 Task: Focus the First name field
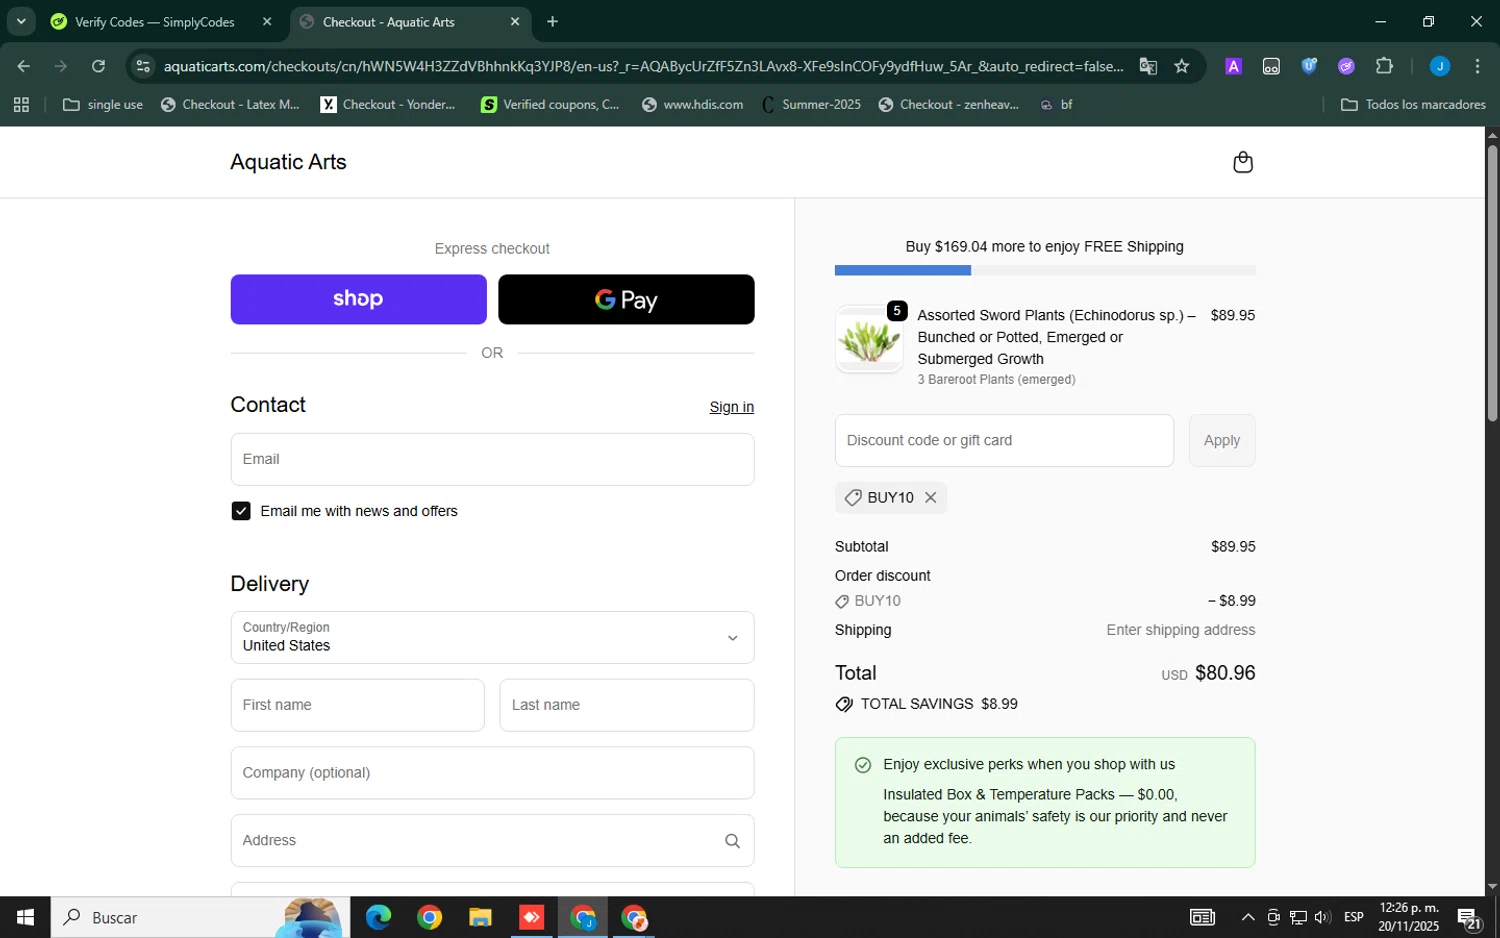pos(357,705)
